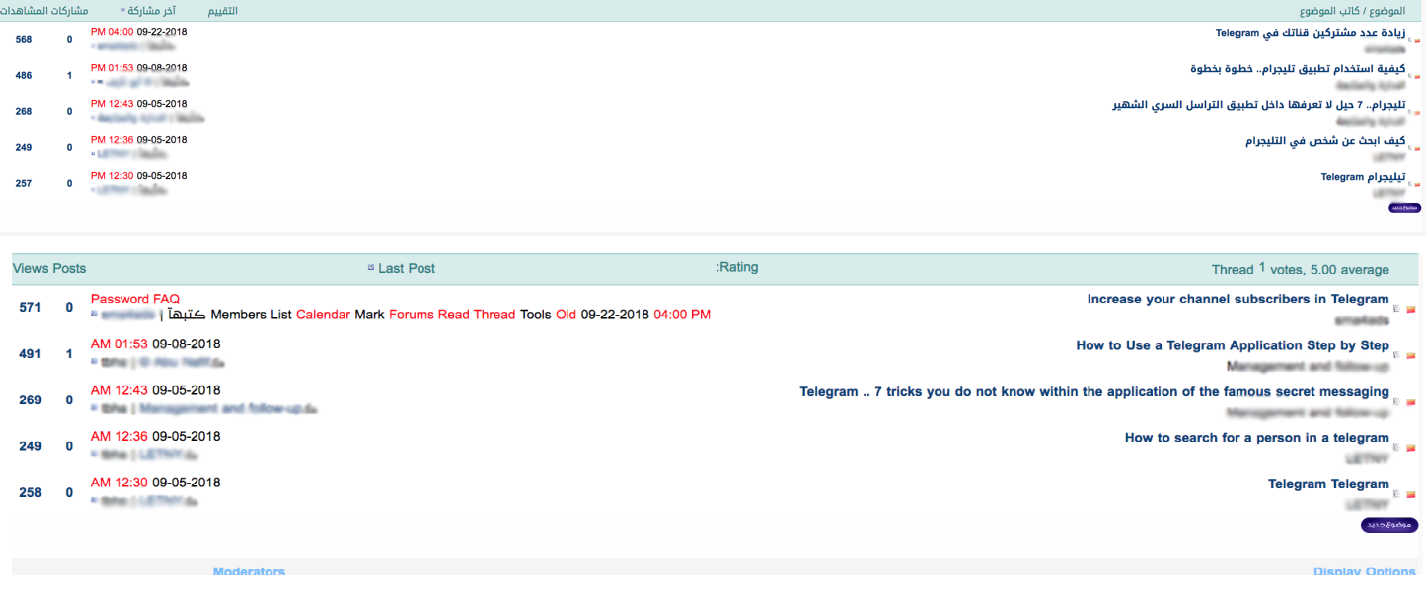Sort threads by 'Last Post' column header
Viewport: 1426px width, 590px height.
click(x=406, y=268)
